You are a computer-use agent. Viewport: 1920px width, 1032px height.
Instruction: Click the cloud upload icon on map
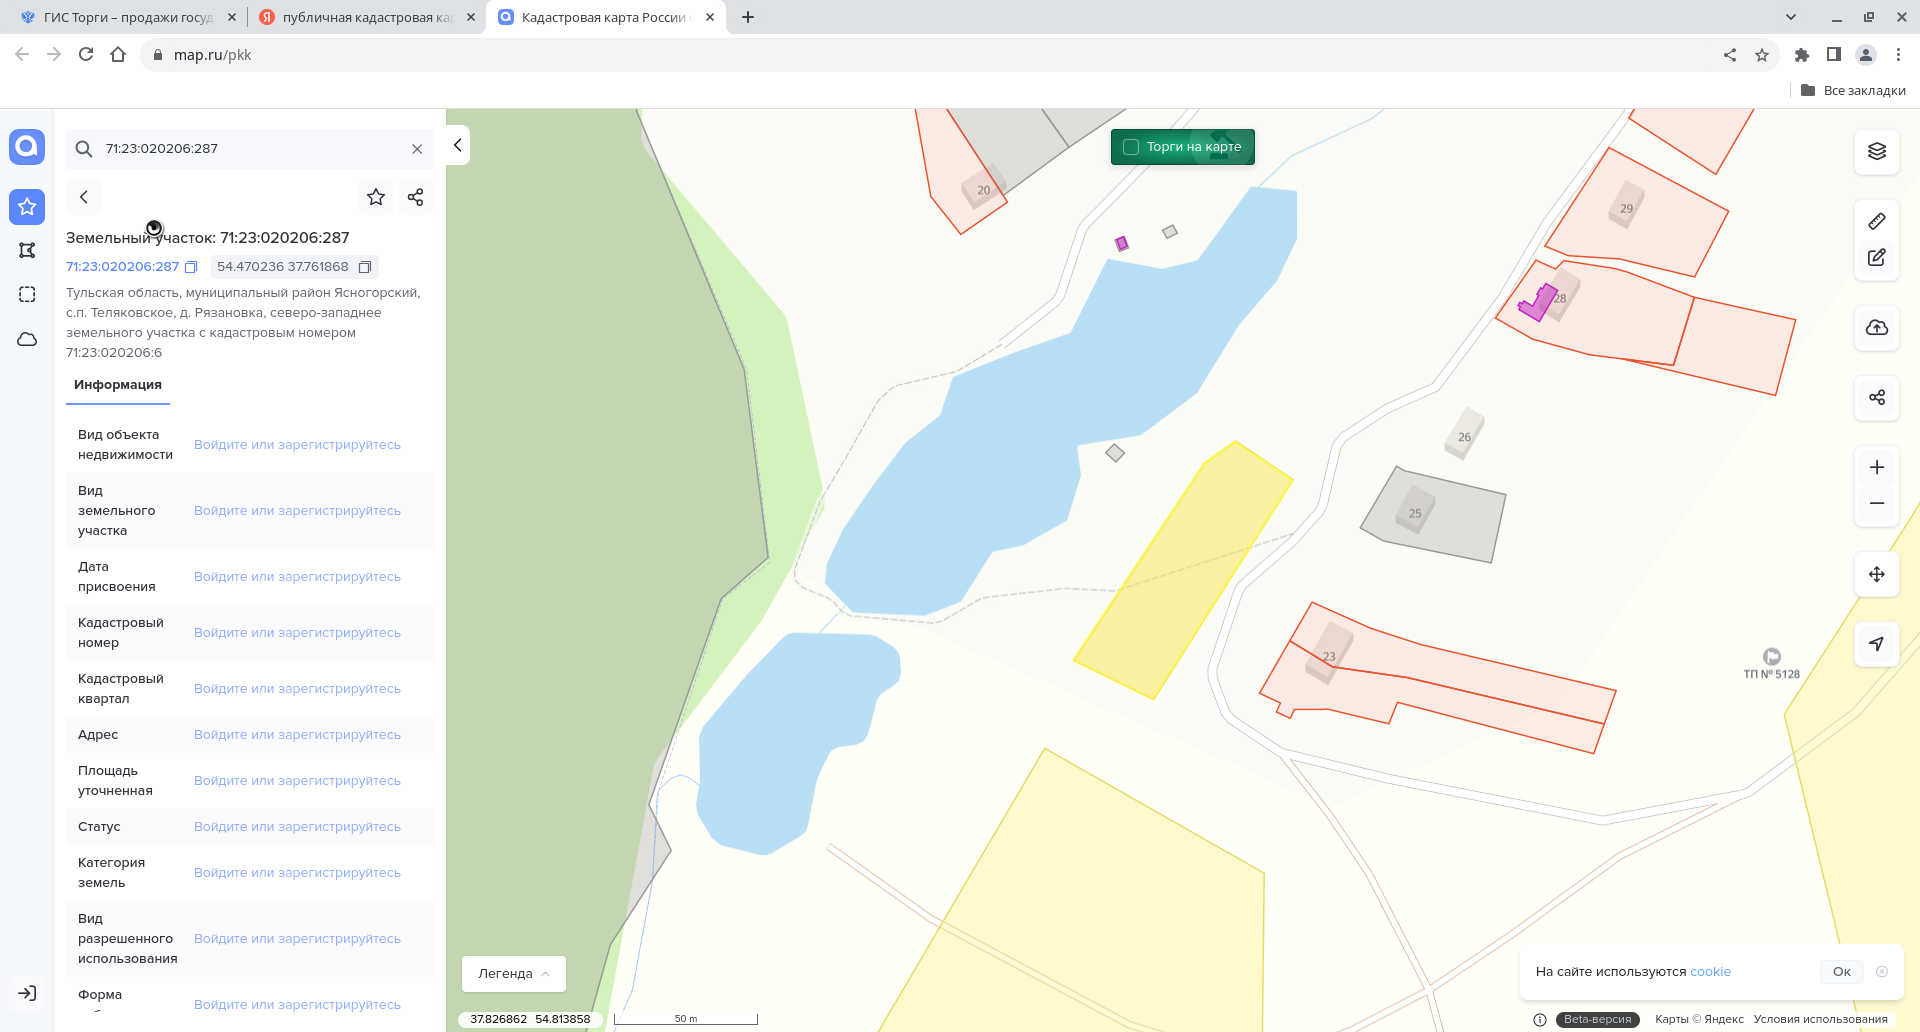(x=1876, y=328)
